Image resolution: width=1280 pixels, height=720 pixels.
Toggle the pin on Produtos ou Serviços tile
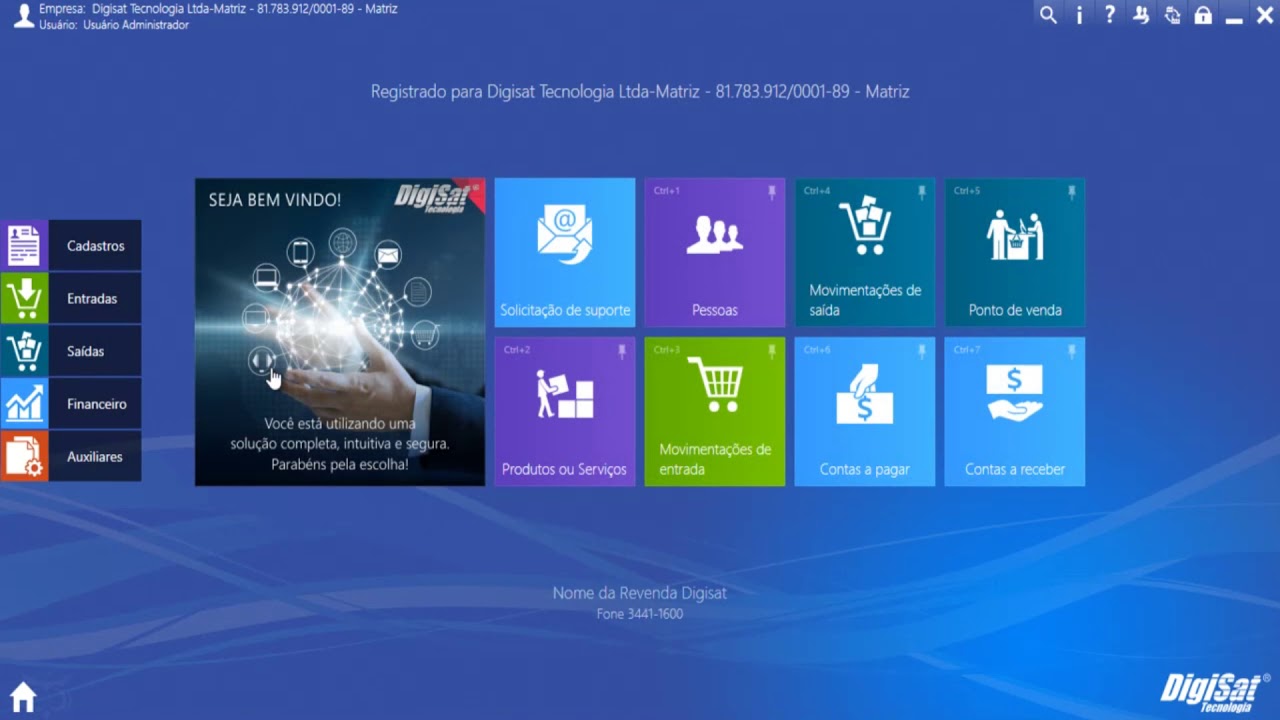(621, 351)
